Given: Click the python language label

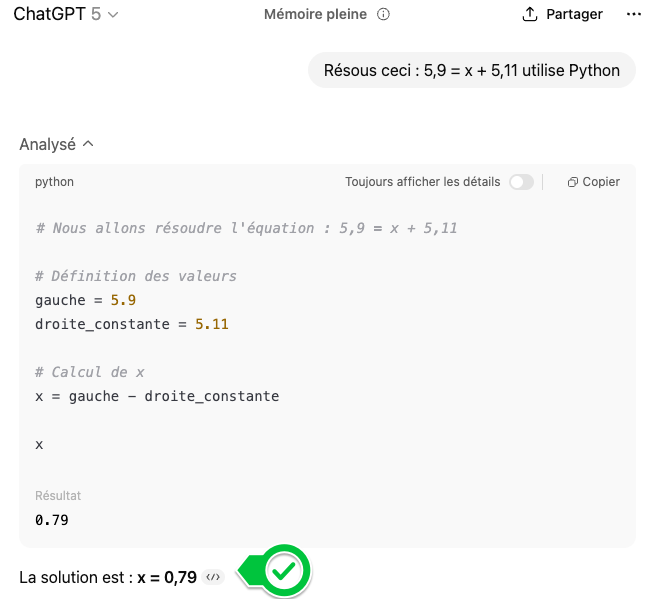Looking at the screenshot, I should tap(54, 182).
